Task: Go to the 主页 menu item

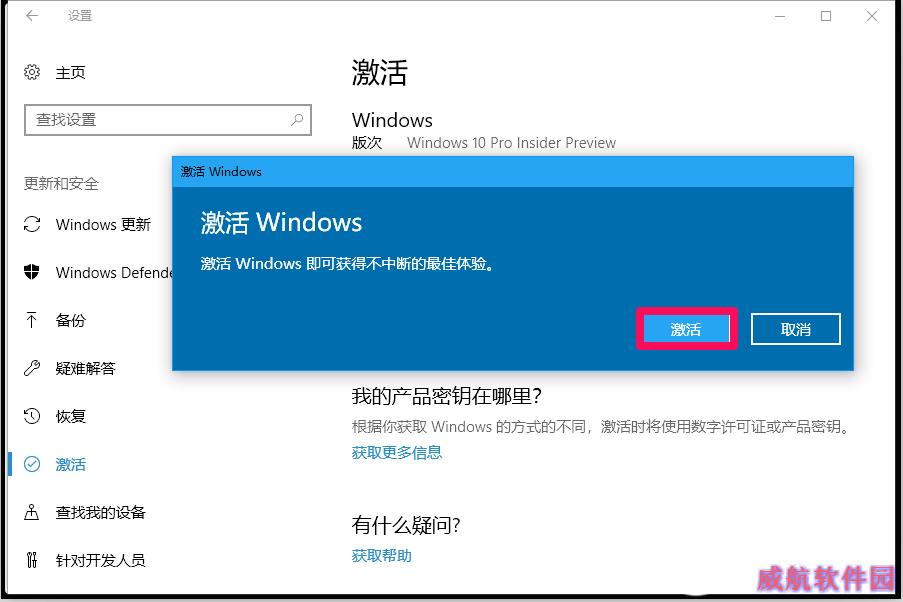Action: (70, 73)
